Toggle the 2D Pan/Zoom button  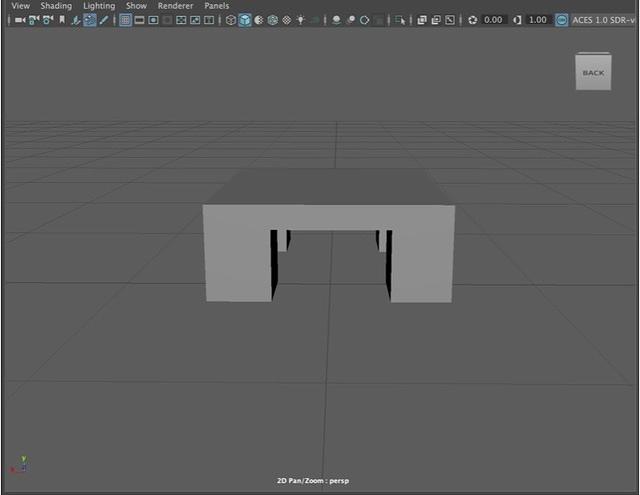(x=90, y=20)
